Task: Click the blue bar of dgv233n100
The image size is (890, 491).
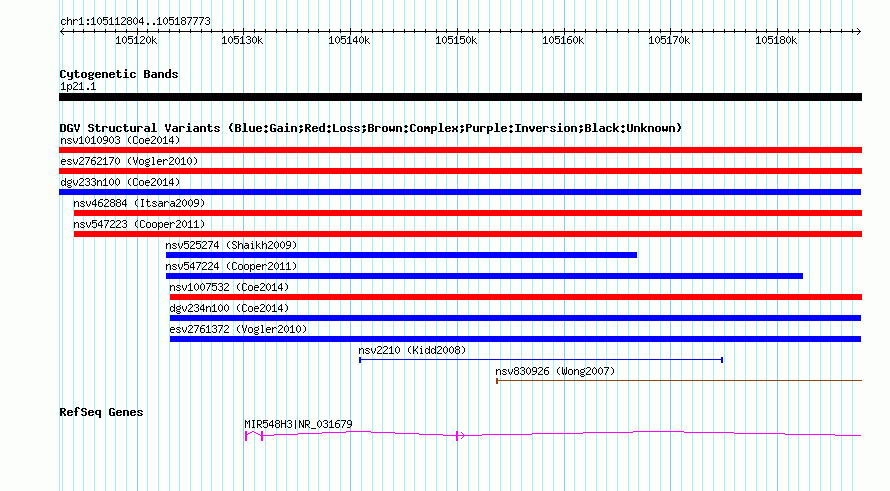Action: 460,192
